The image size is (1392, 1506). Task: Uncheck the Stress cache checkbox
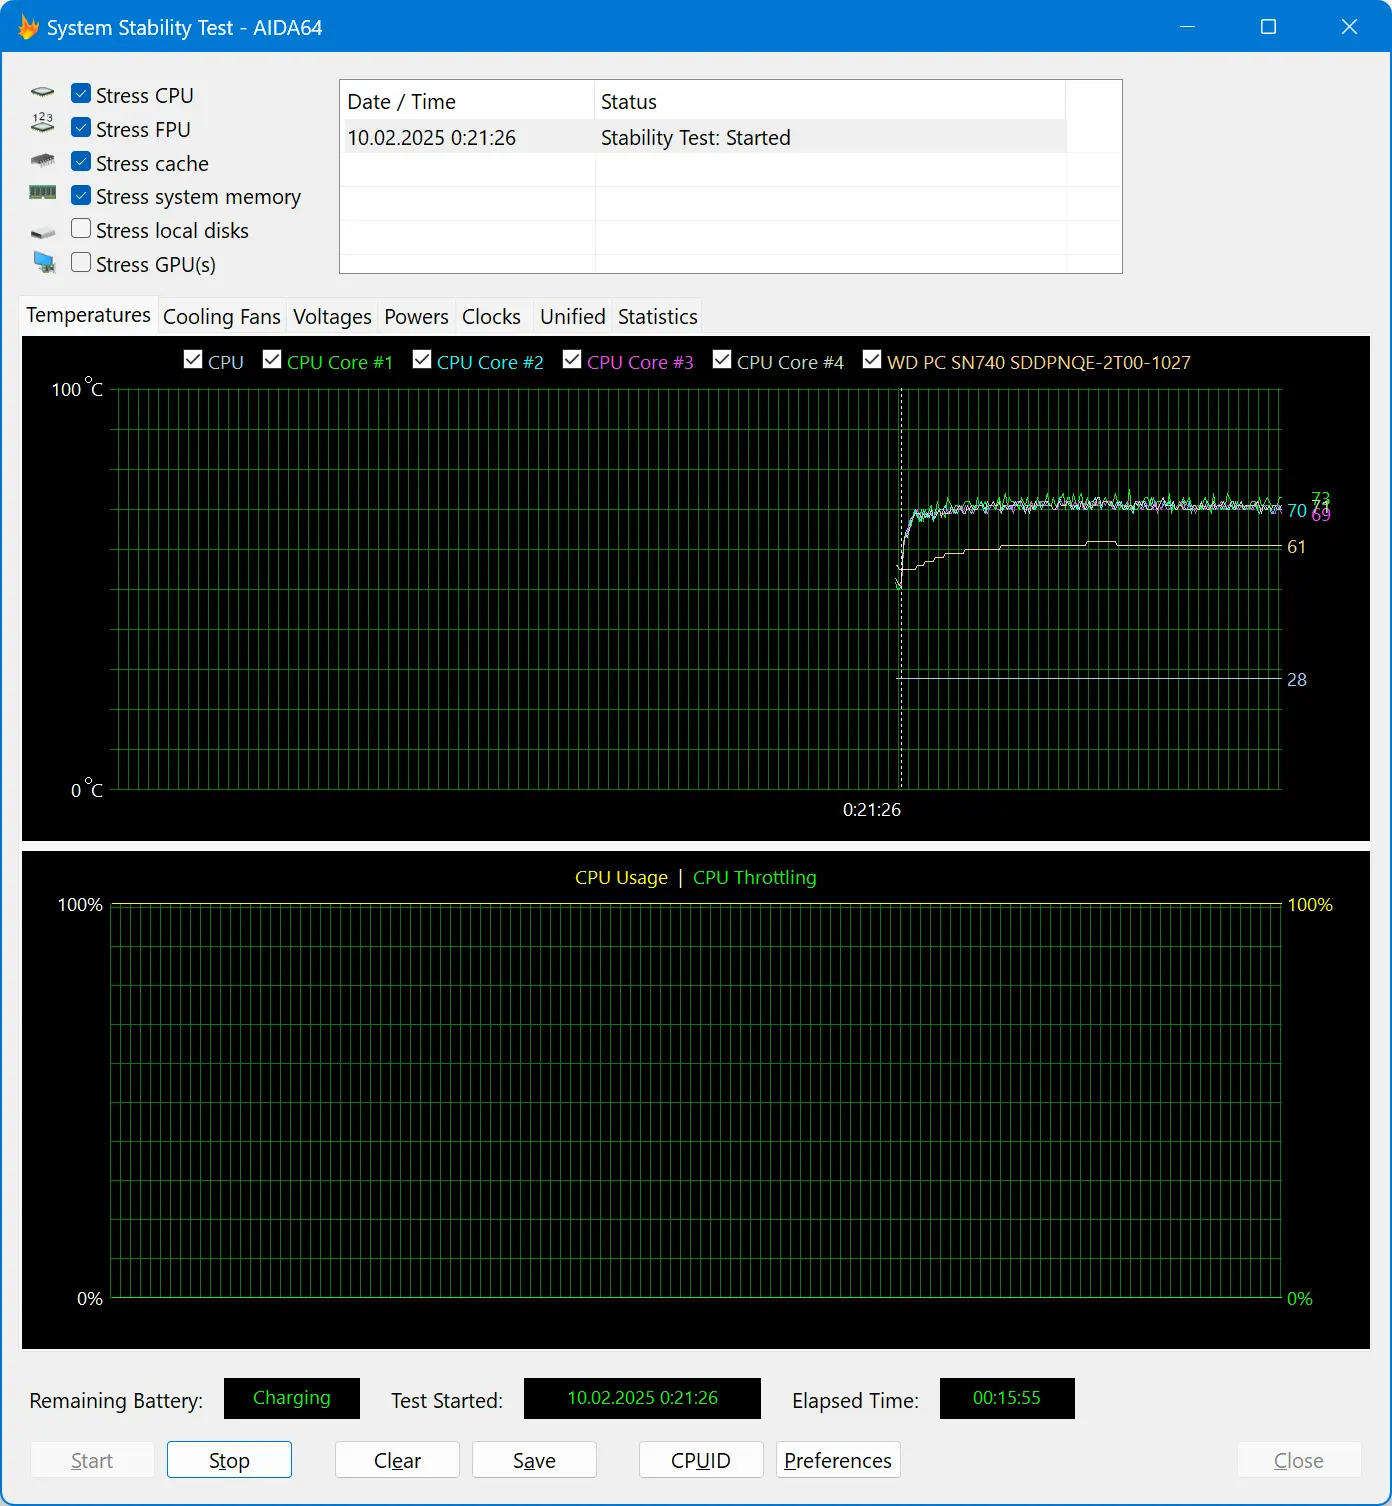81,162
